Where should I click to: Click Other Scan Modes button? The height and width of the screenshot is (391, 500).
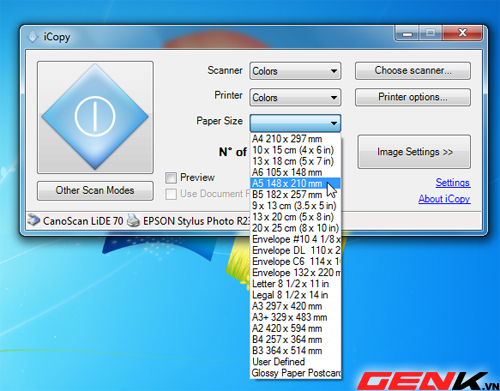95,191
